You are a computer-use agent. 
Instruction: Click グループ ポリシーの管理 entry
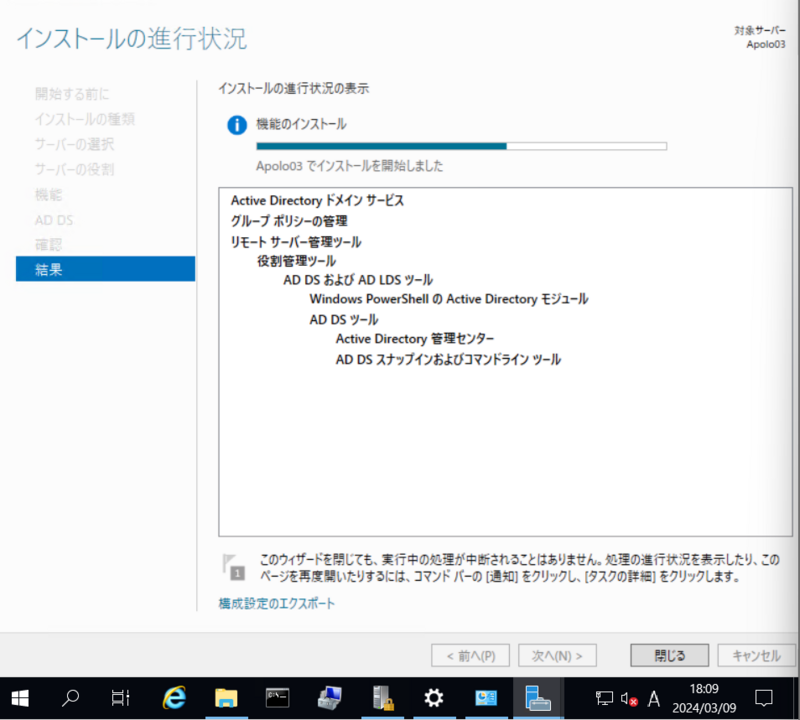click(x=289, y=221)
